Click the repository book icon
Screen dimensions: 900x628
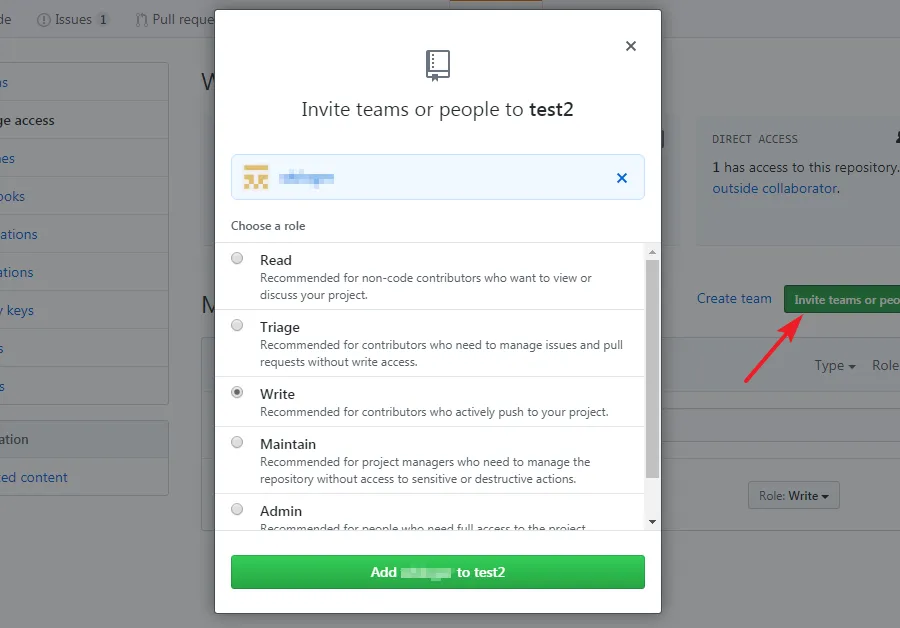tap(438, 65)
